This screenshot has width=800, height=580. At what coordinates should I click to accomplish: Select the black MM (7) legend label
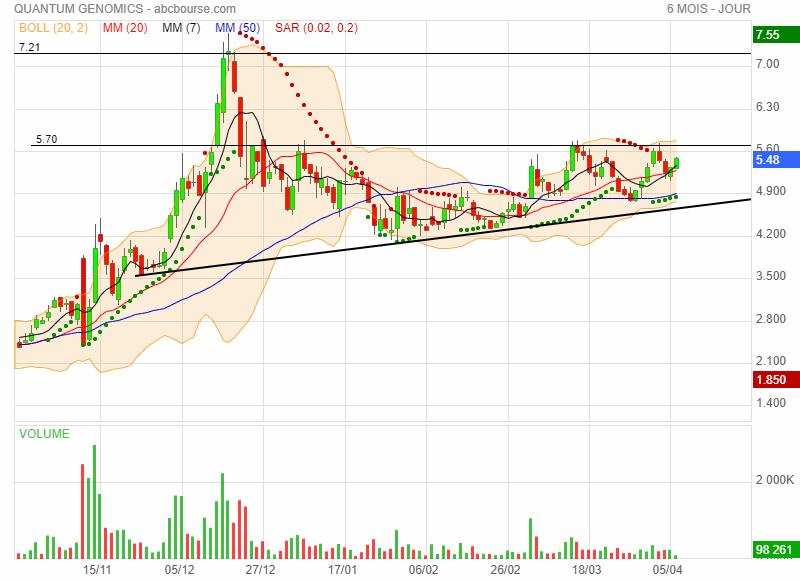coord(181,28)
